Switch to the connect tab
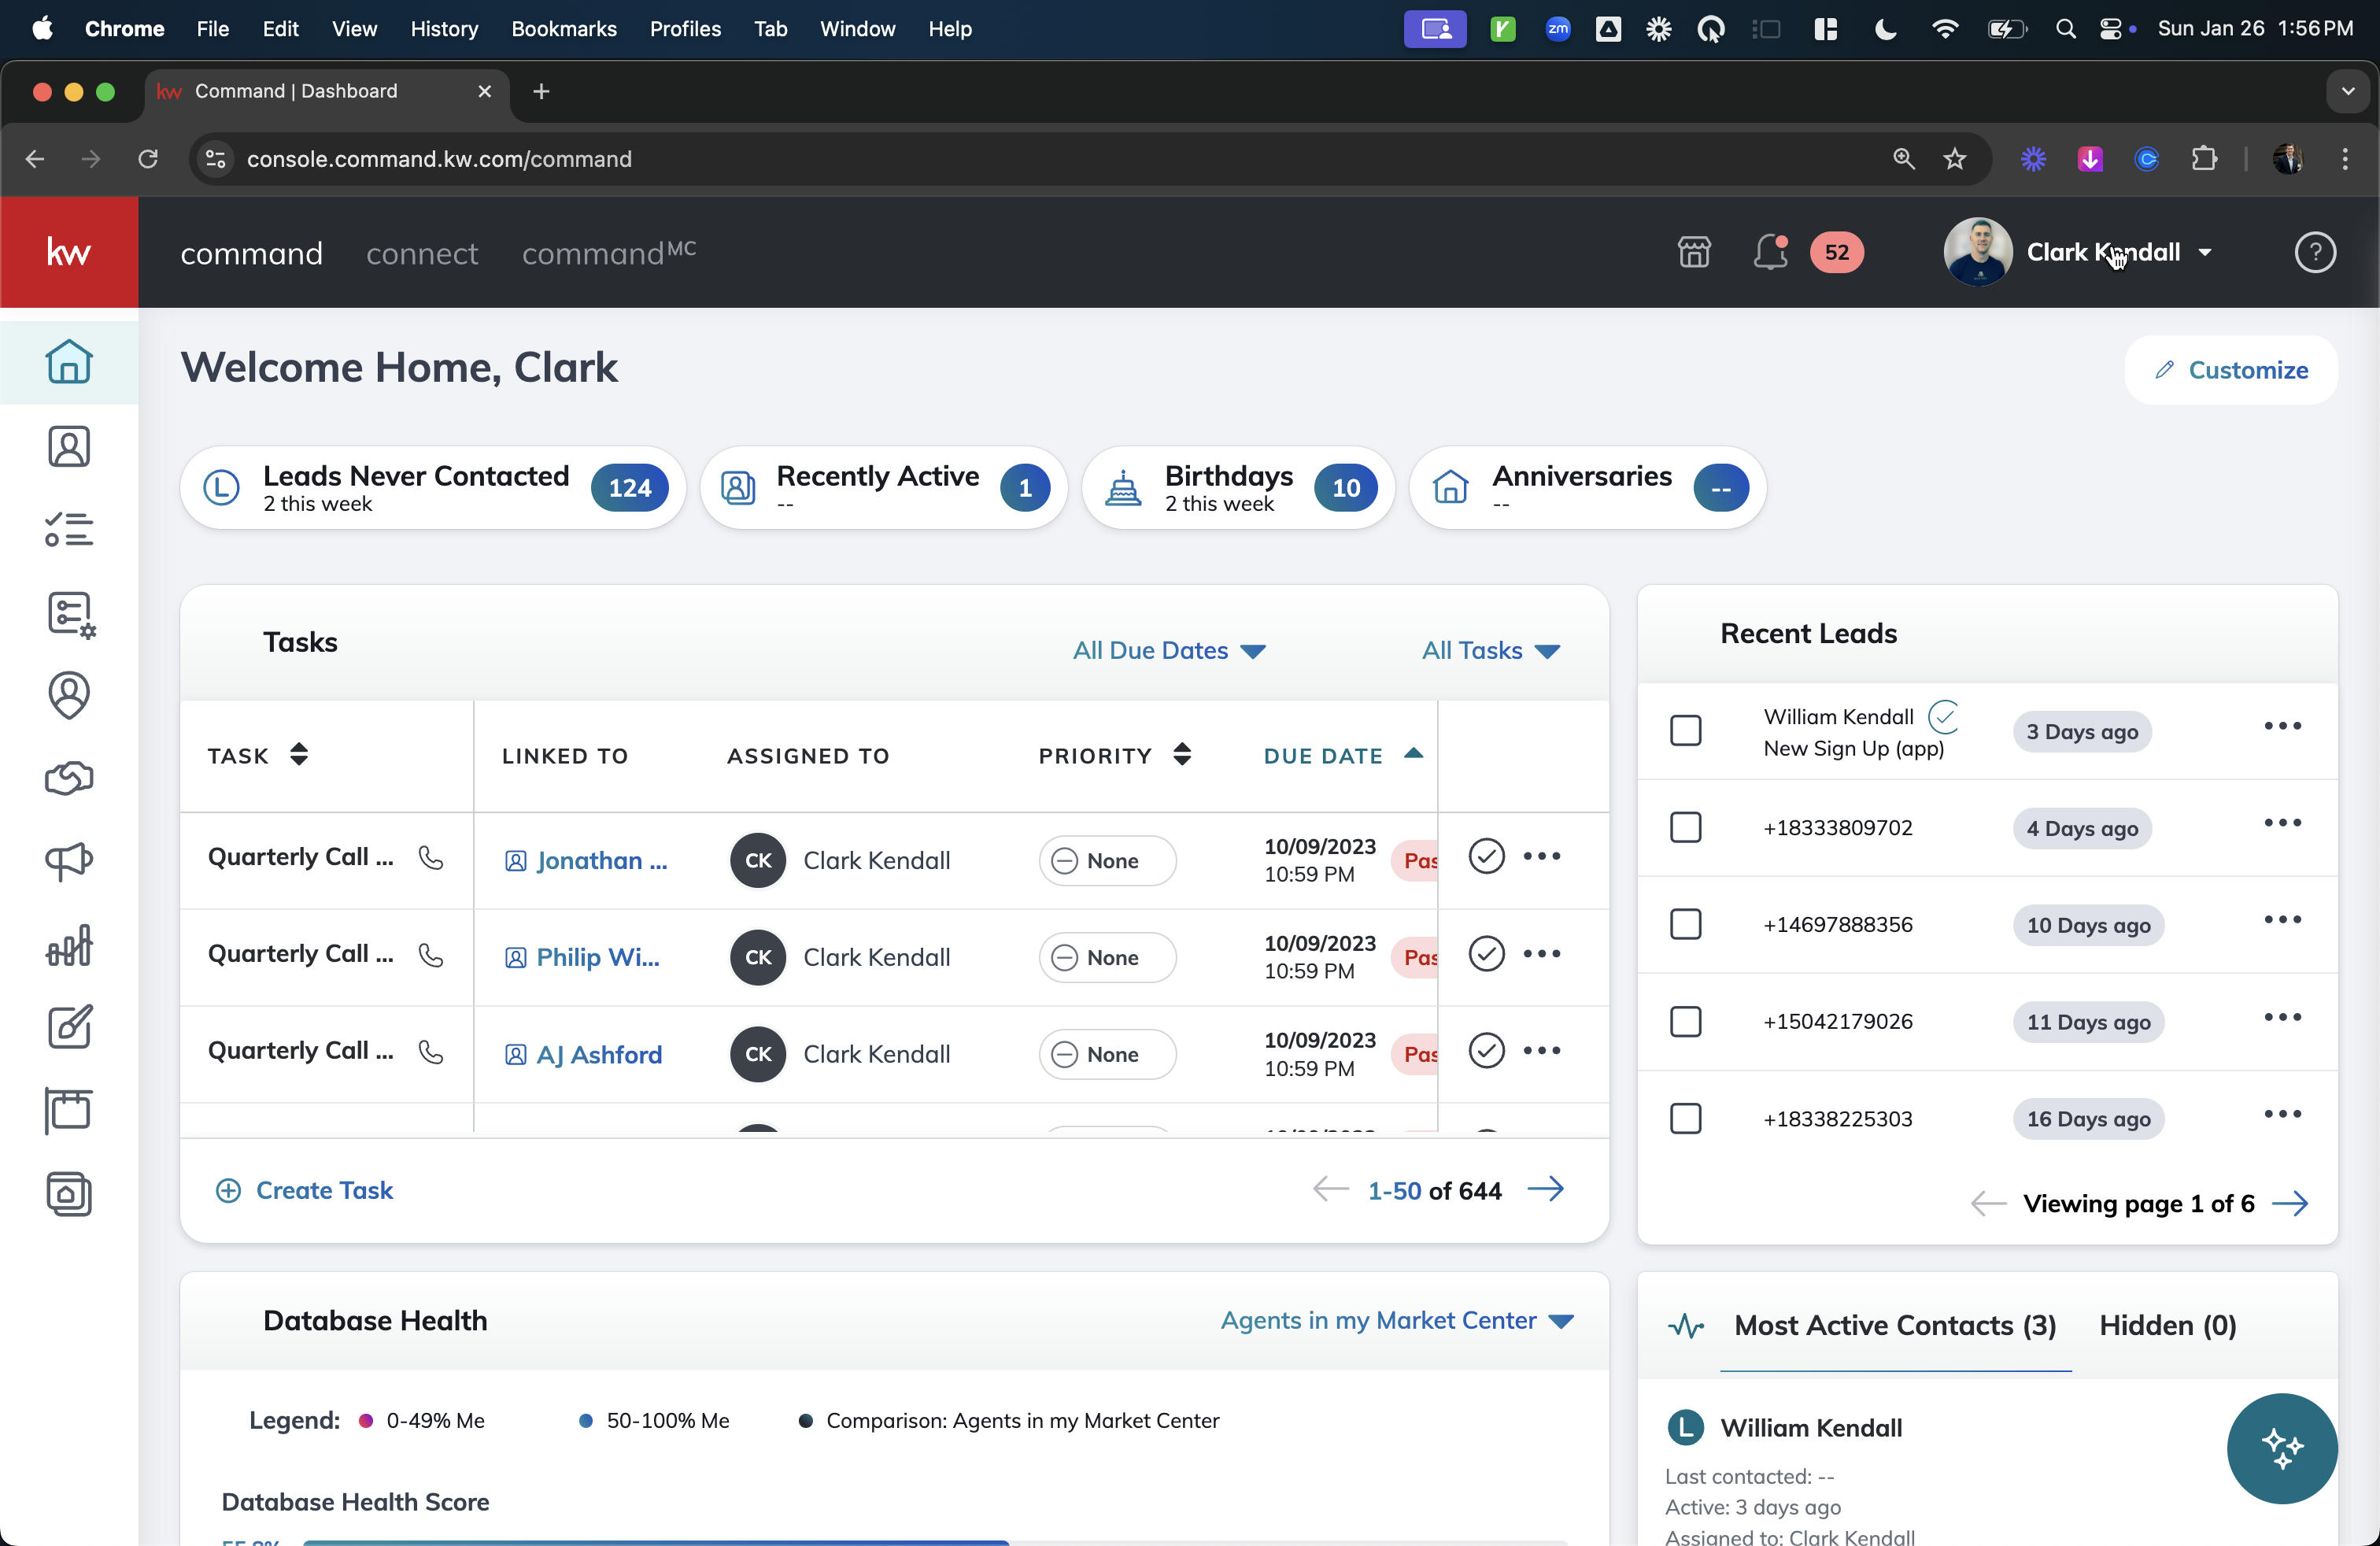Viewport: 2380px width, 1546px height. [x=422, y=253]
